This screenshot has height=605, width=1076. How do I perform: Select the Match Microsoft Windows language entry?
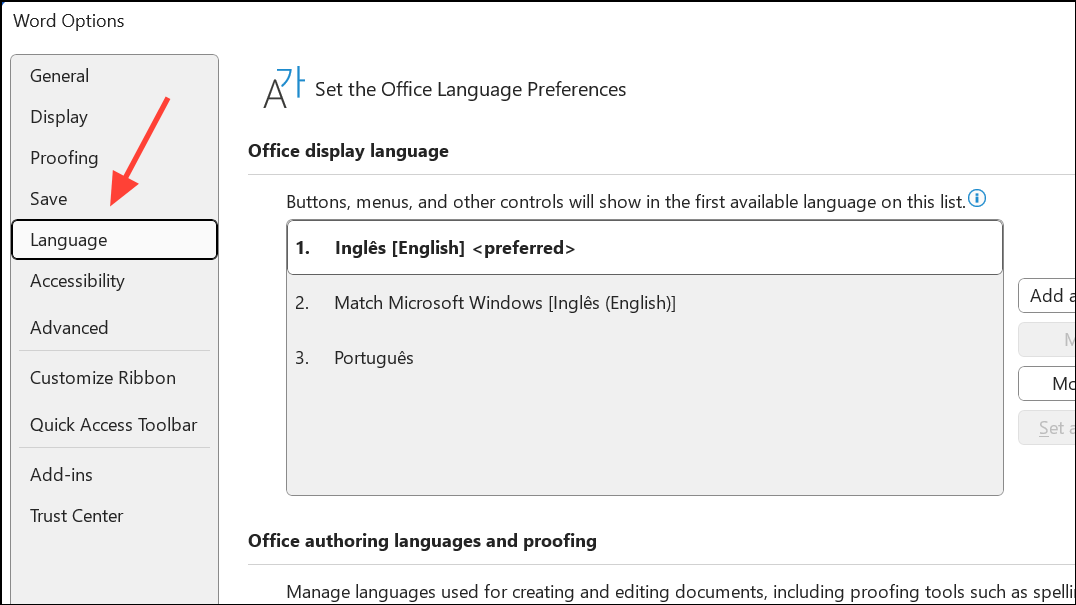505,303
